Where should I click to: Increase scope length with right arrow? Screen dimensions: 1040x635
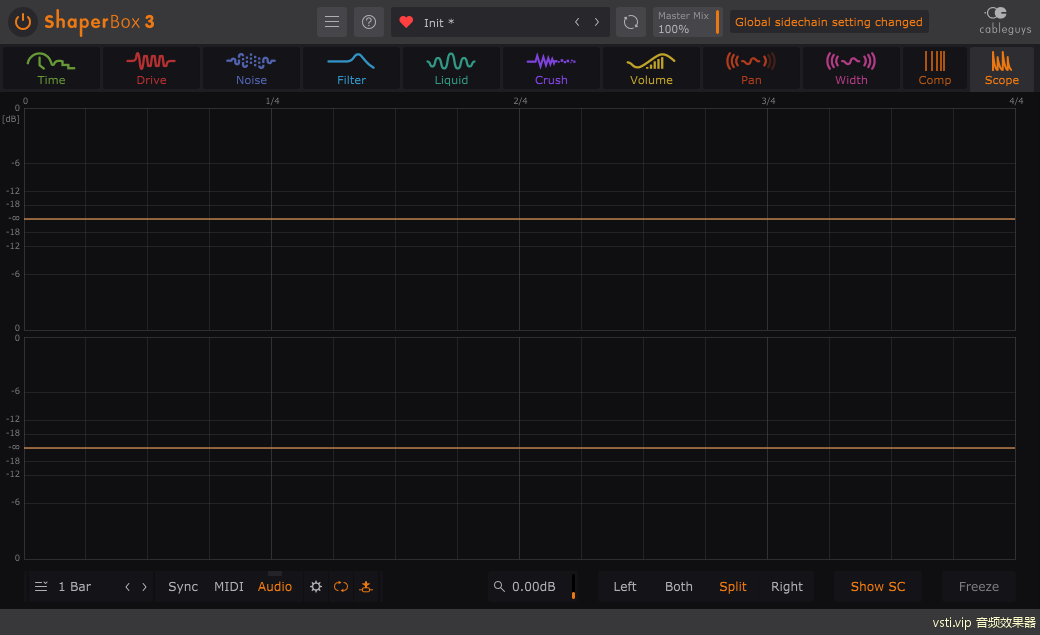tap(145, 587)
